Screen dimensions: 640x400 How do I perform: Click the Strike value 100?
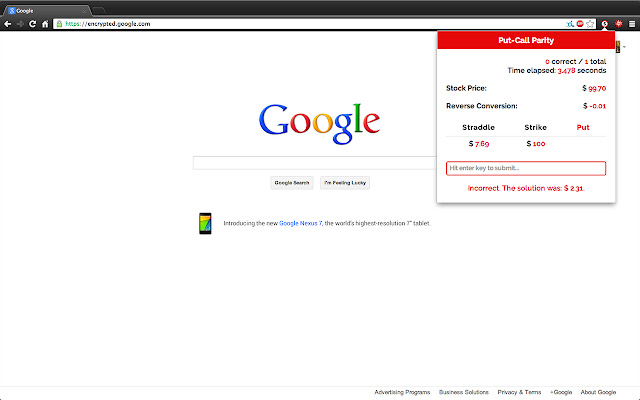(536, 144)
